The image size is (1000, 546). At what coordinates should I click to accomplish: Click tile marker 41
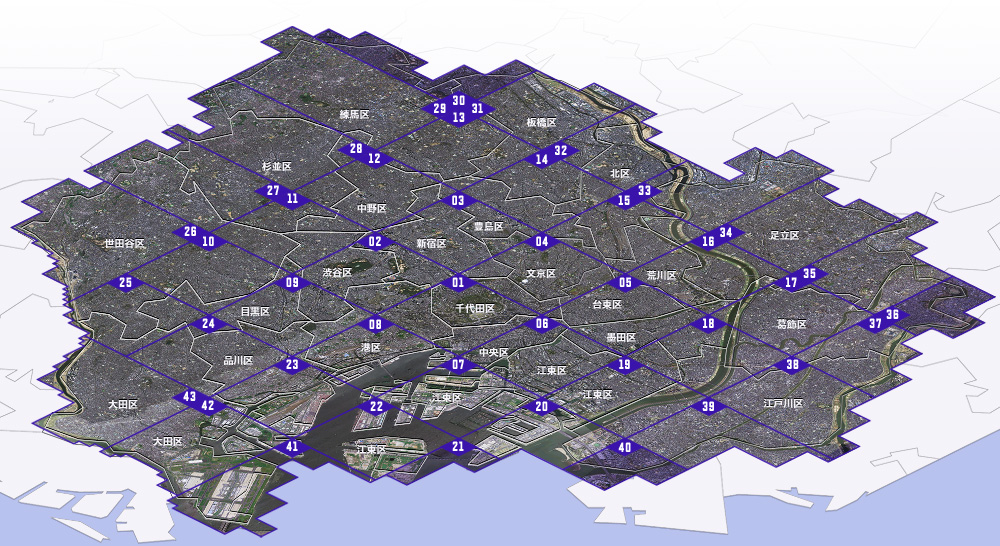tap(292, 446)
